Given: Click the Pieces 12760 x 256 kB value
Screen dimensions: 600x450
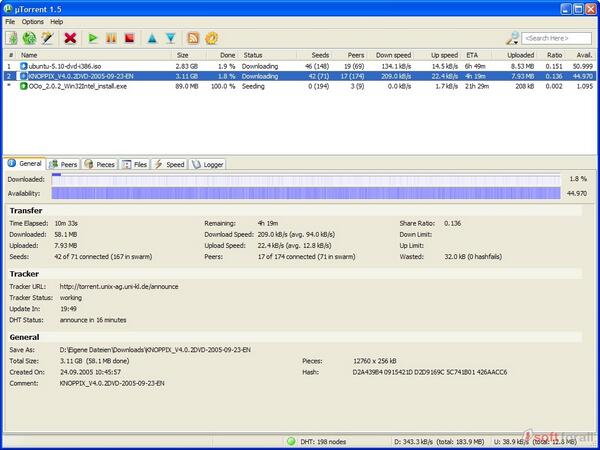Looking at the screenshot, I should click(375, 361).
